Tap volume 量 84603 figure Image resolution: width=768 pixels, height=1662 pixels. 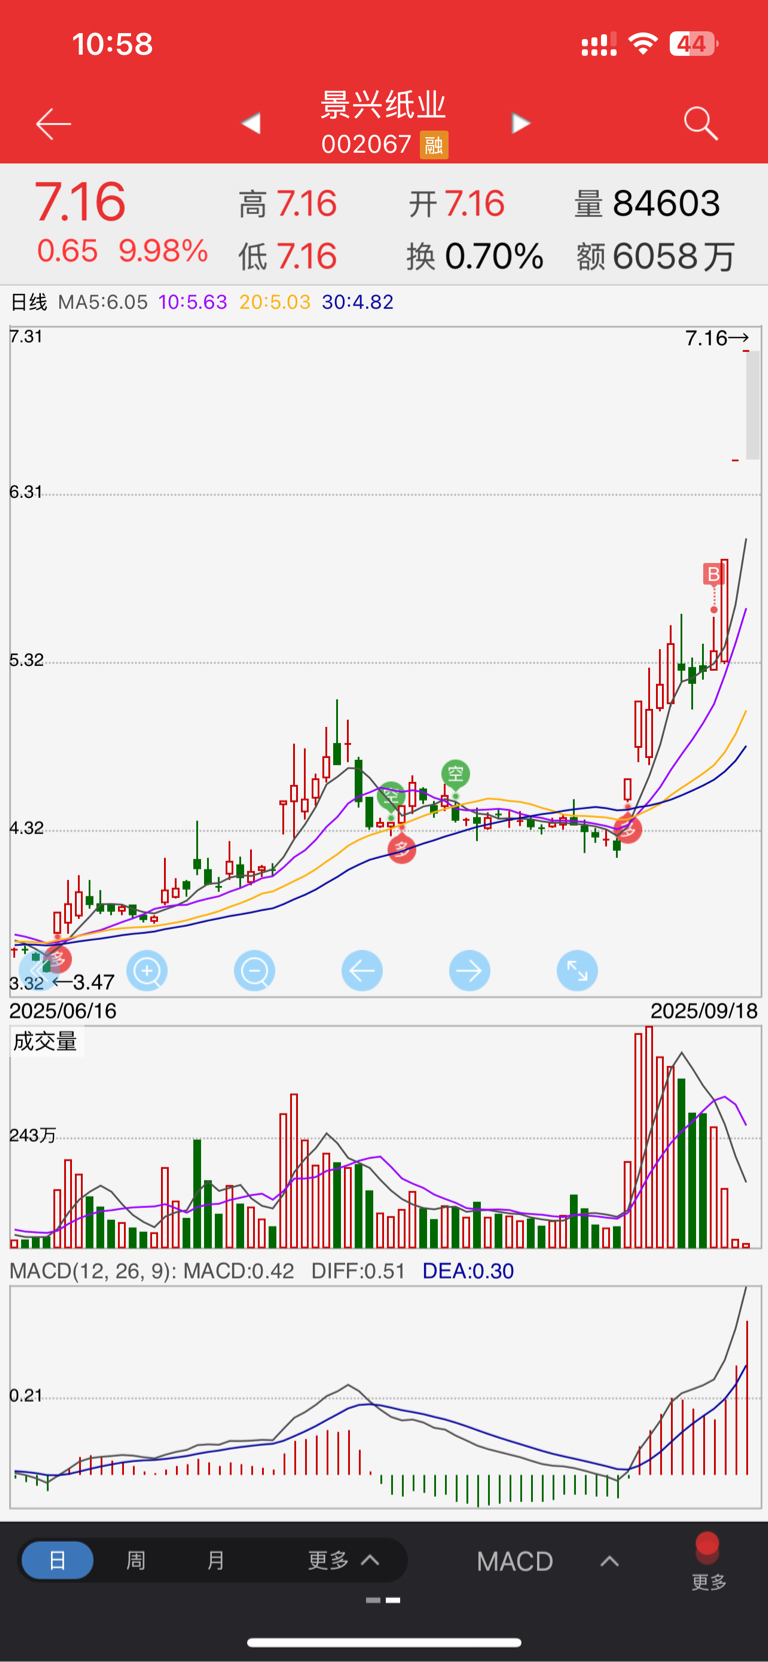(647, 204)
